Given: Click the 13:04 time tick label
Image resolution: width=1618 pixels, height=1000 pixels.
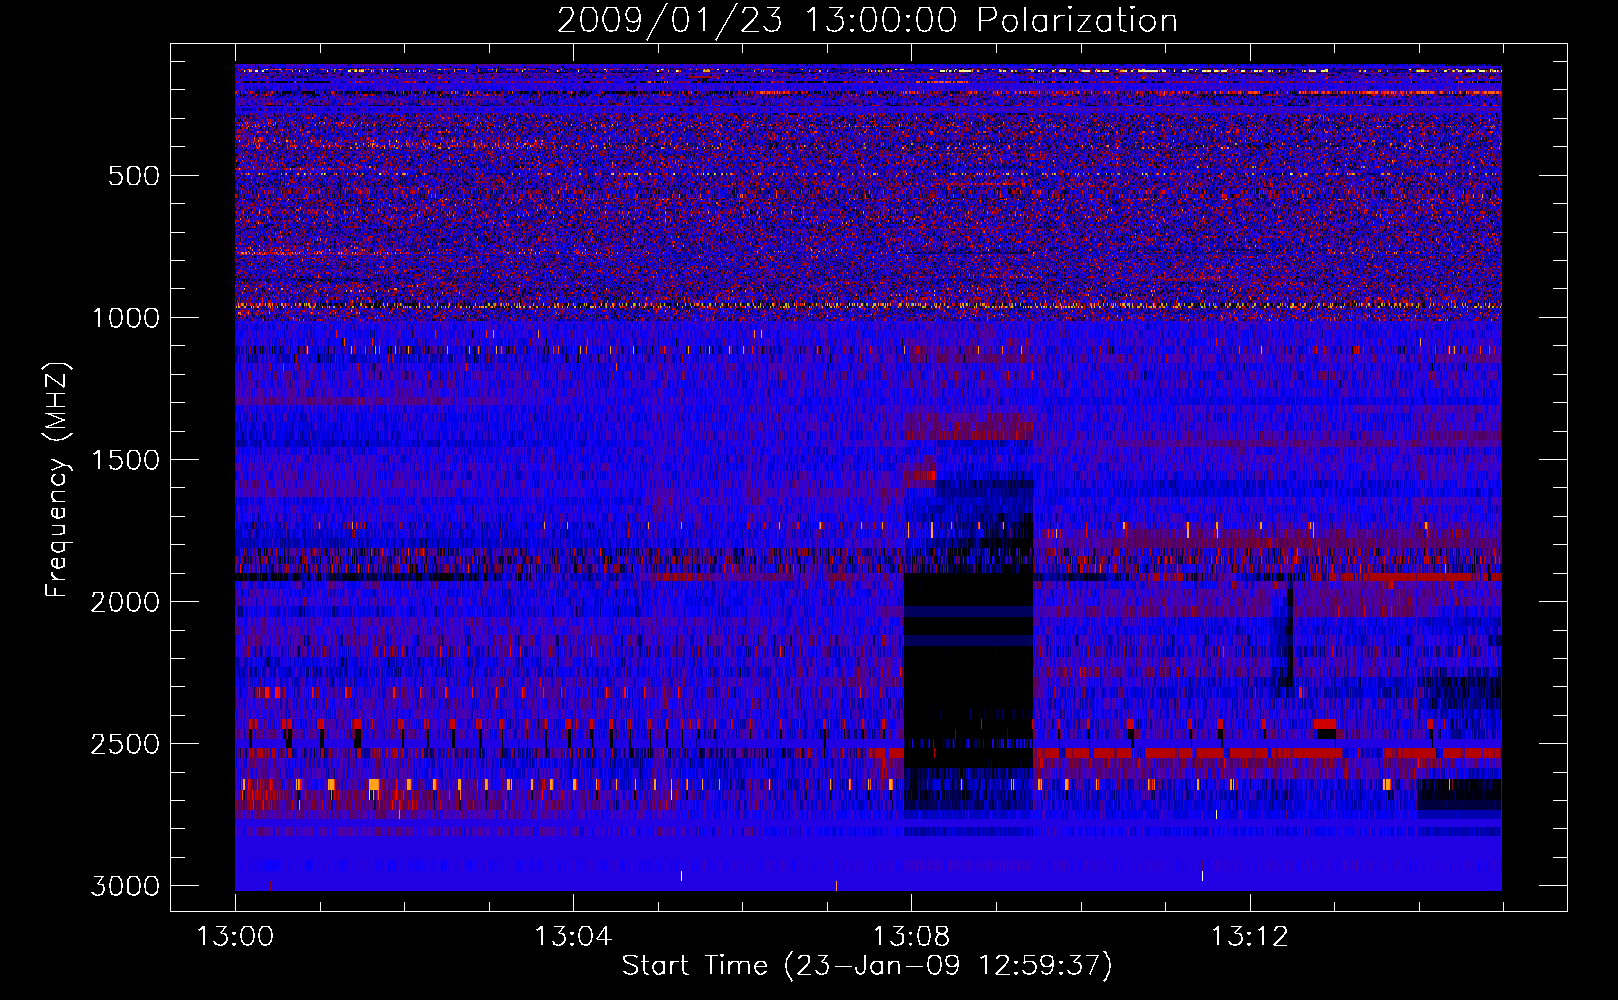Looking at the screenshot, I should point(573,937).
